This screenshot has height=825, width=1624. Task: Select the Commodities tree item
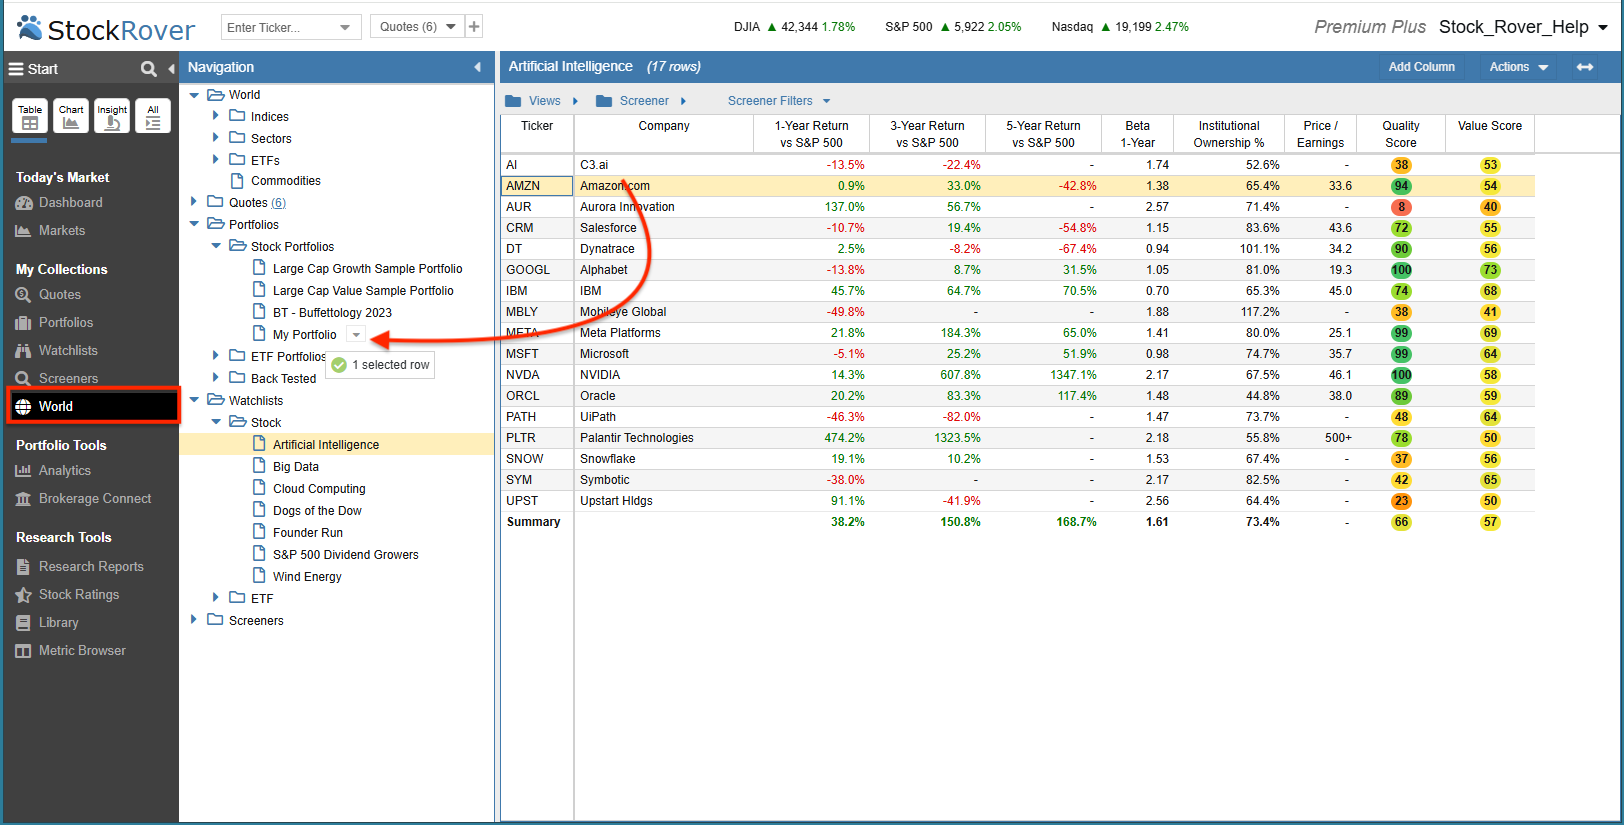pos(286,181)
